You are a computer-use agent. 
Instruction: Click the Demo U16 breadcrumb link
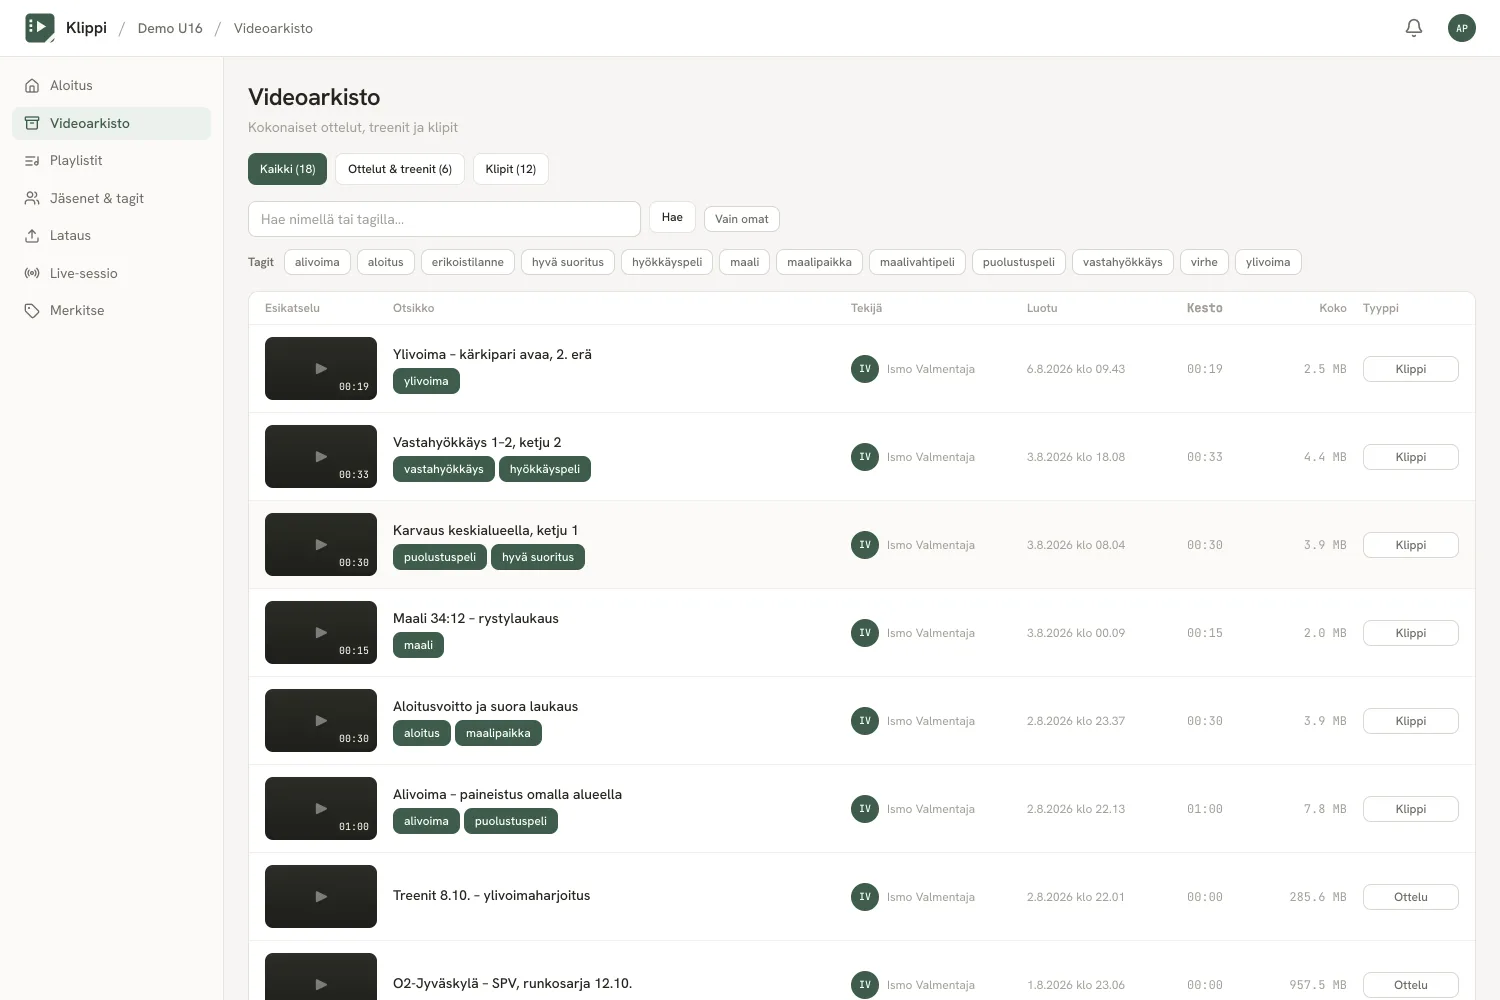click(x=170, y=28)
